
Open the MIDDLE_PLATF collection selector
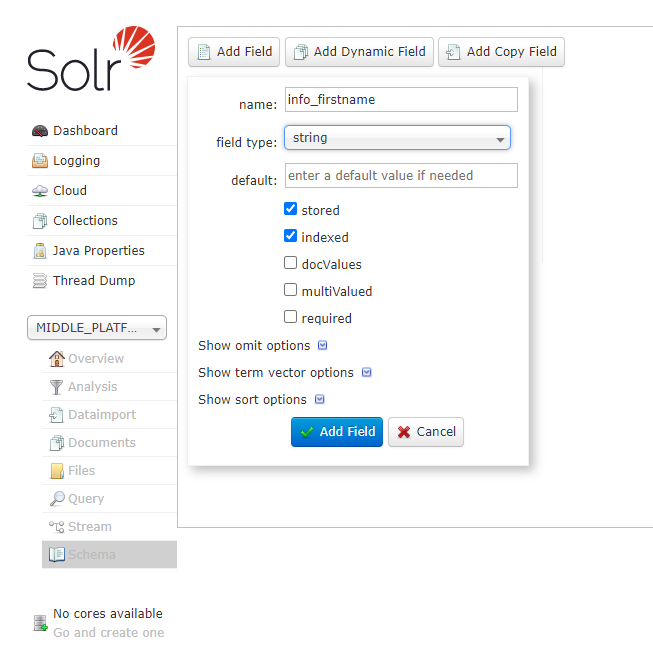click(x=97, y=328)
